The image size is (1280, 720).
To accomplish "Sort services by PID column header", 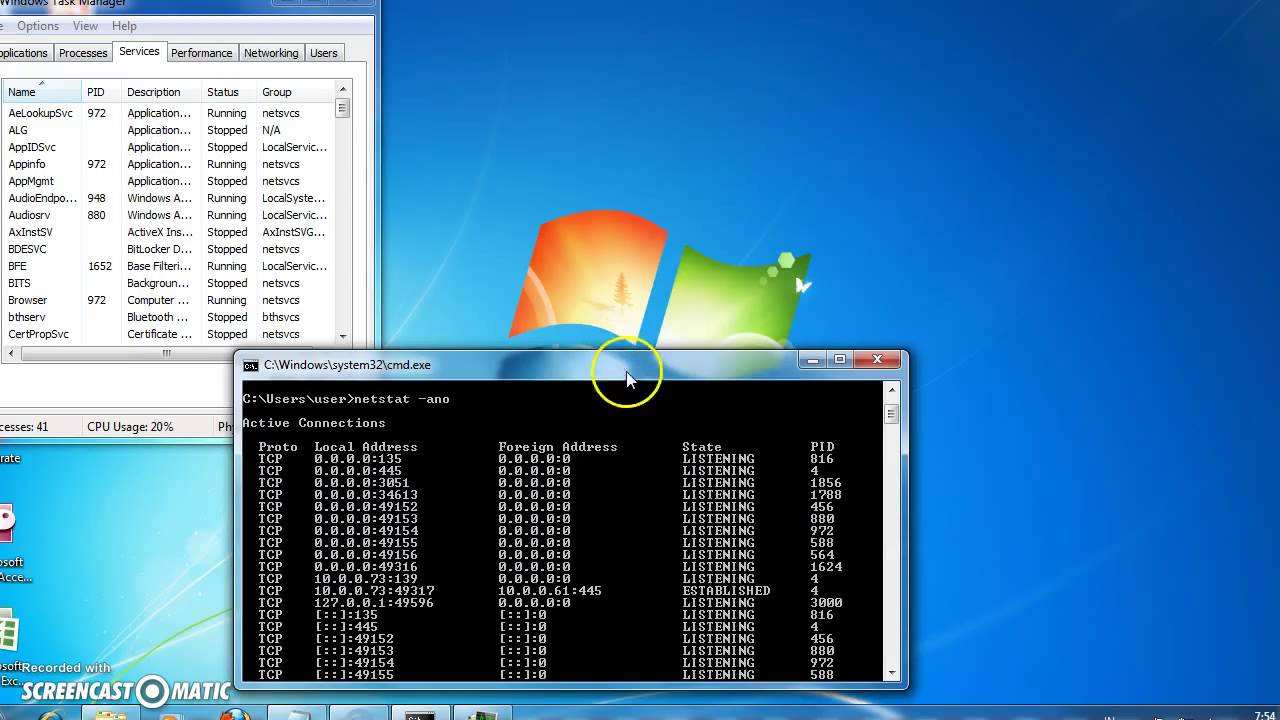I will coord(102,92).
